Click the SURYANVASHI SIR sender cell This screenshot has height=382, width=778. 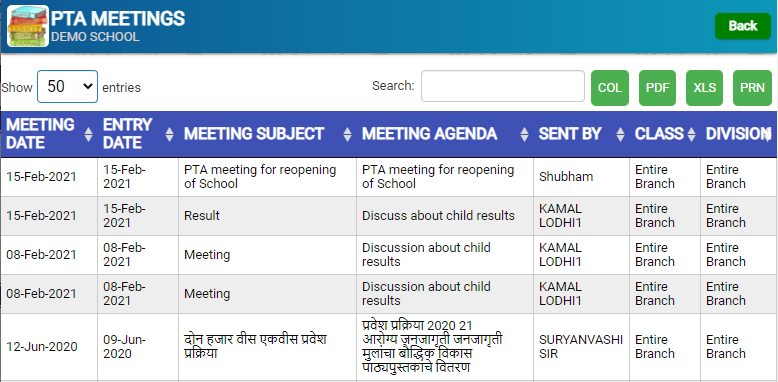click(582, 347)
